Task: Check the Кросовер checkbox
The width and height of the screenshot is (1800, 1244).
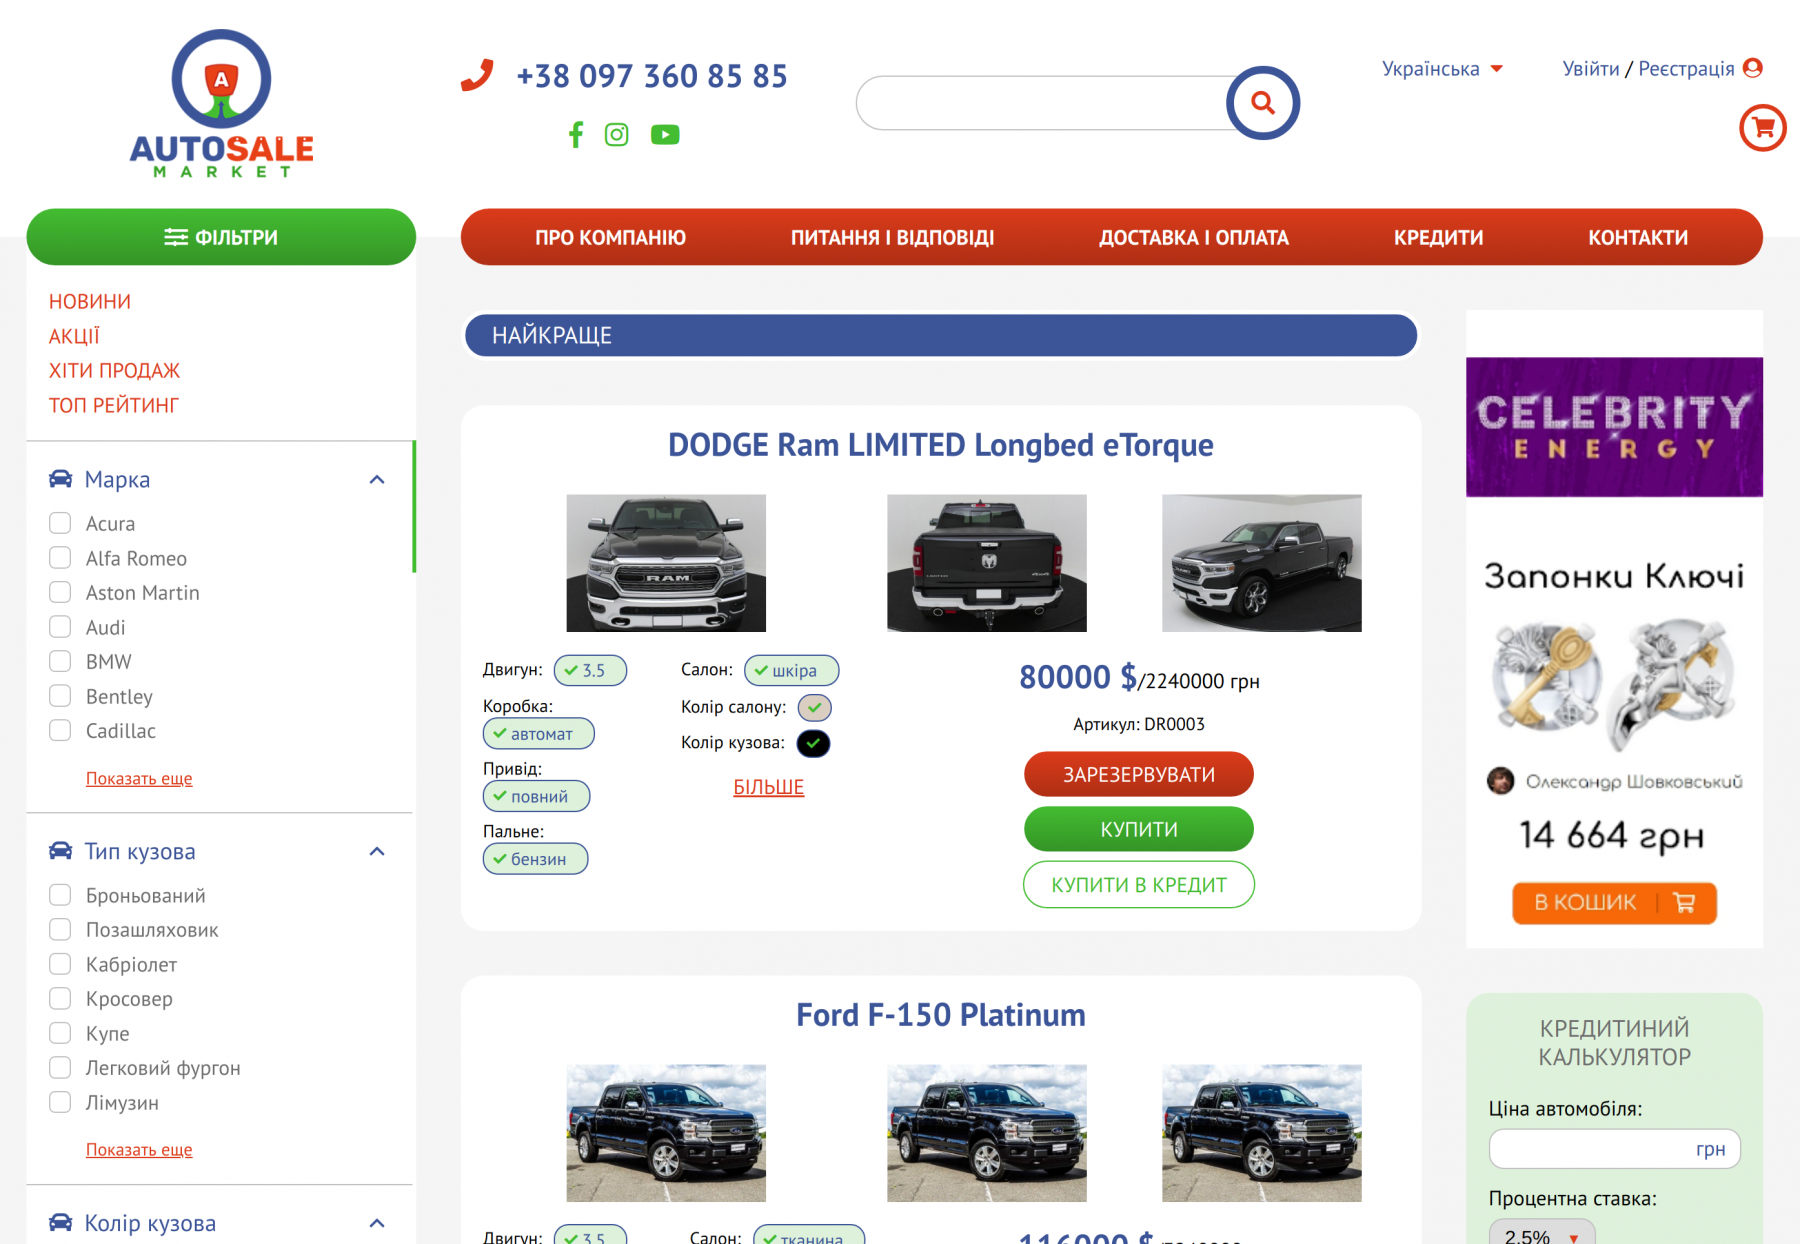Action: (60, 998)
